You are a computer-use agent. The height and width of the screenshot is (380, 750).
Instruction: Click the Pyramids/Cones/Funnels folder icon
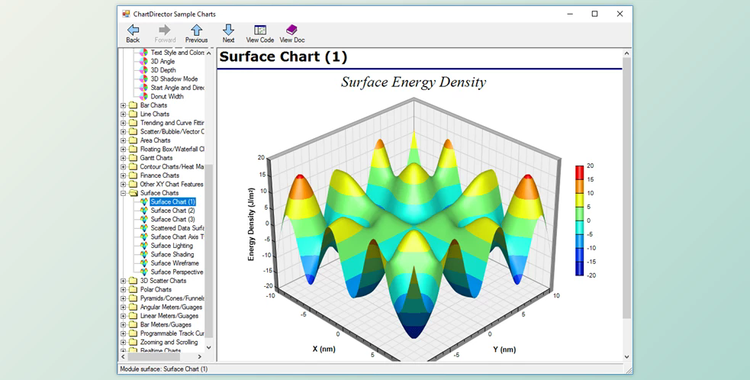[132, 298]
